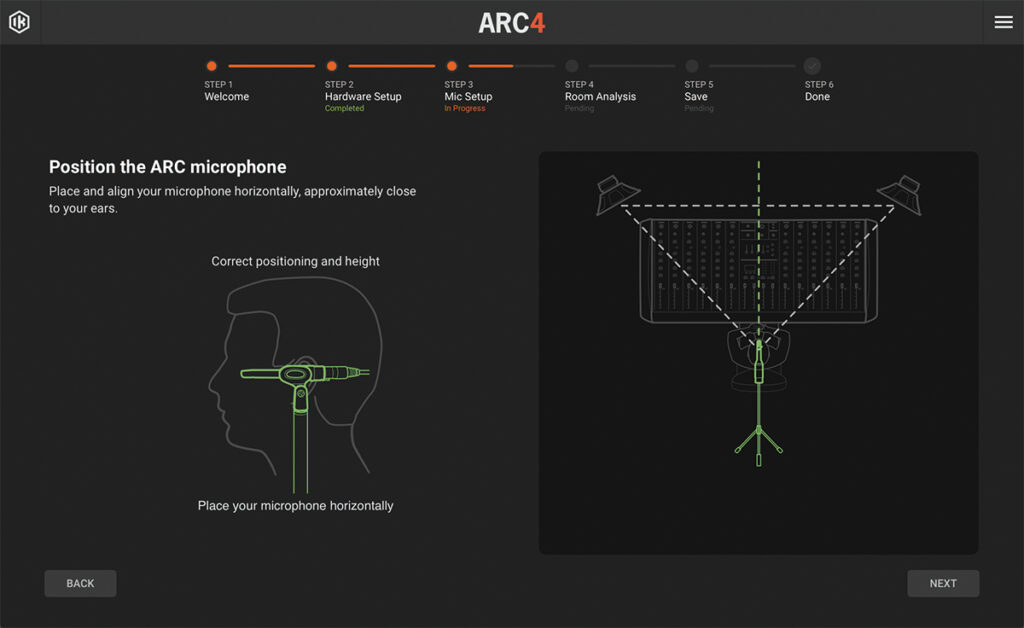Screen dimensions: 1024x628
Task: Click the 'Place and align your microphone' instruction text
Action: (232, 200)
